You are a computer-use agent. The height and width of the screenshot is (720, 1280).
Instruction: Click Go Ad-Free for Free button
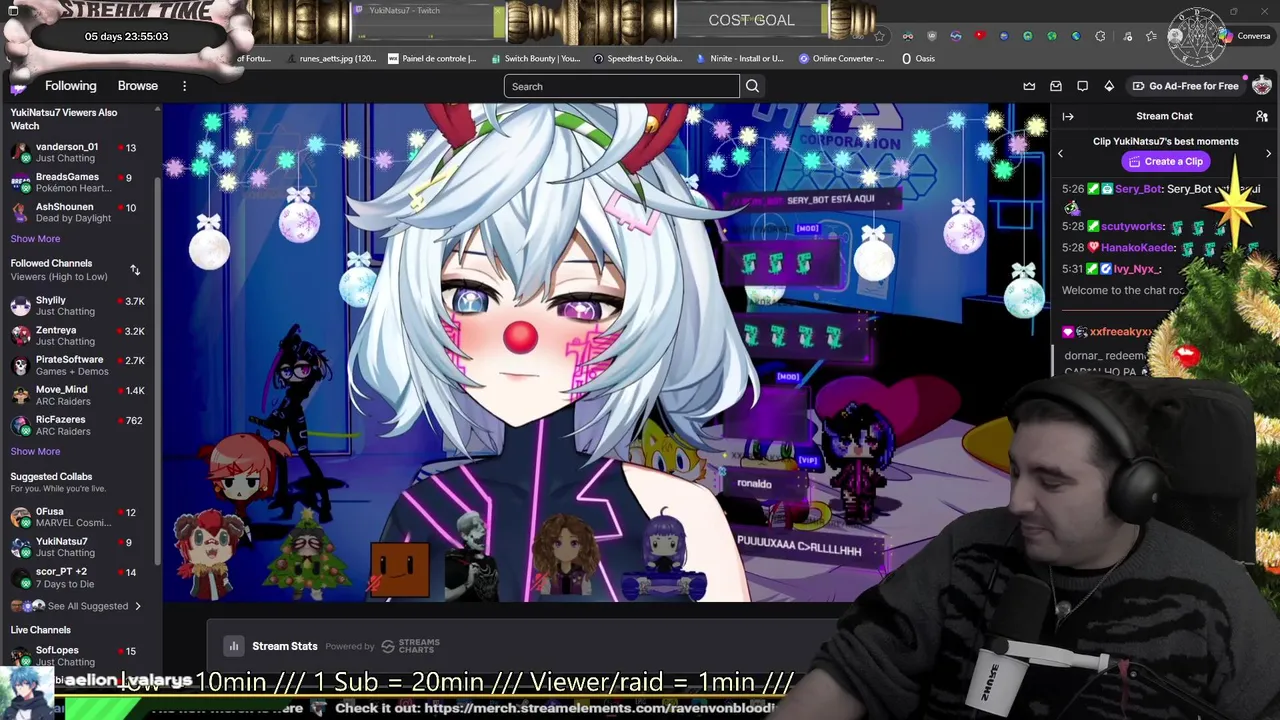(x=1186, y=86)
